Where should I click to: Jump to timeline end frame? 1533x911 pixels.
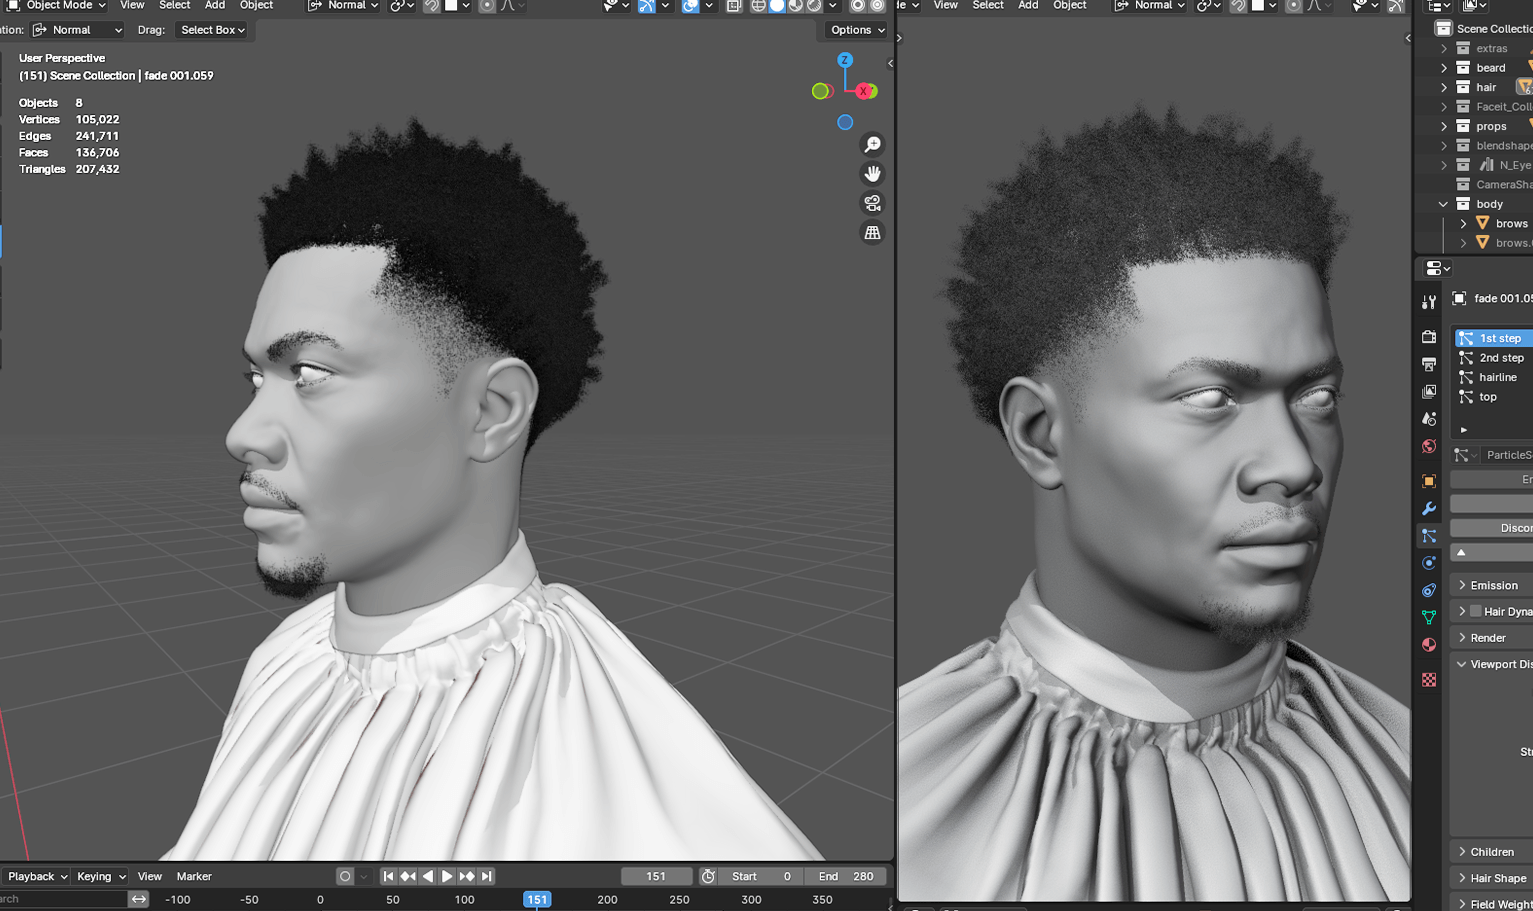coord(486,876)
